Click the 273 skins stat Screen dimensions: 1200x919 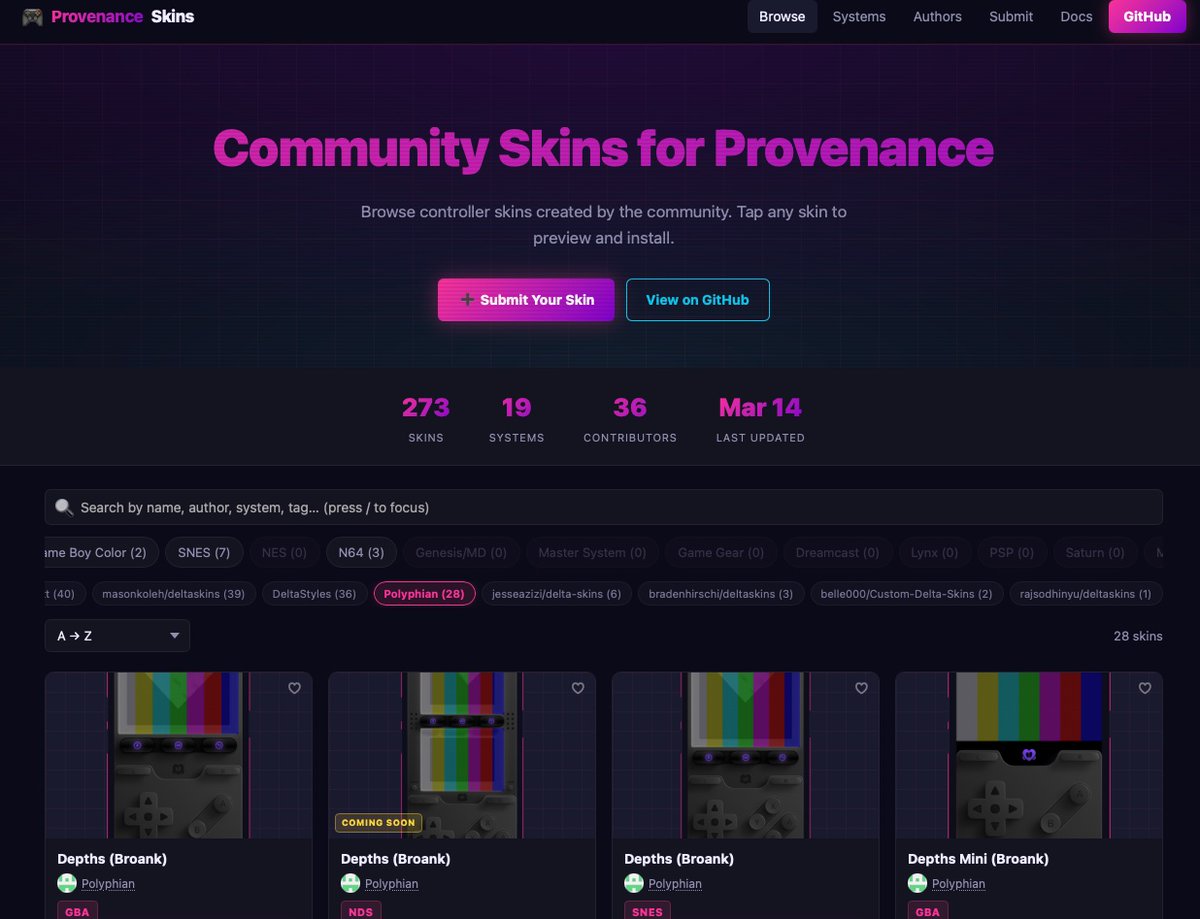point(426,418)
